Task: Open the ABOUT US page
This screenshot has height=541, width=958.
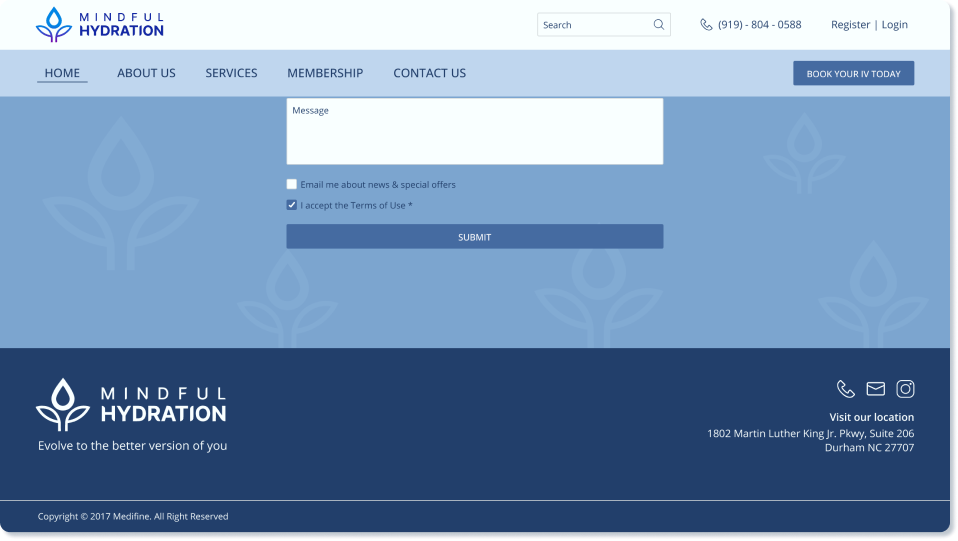Action: tap(147, 73)
